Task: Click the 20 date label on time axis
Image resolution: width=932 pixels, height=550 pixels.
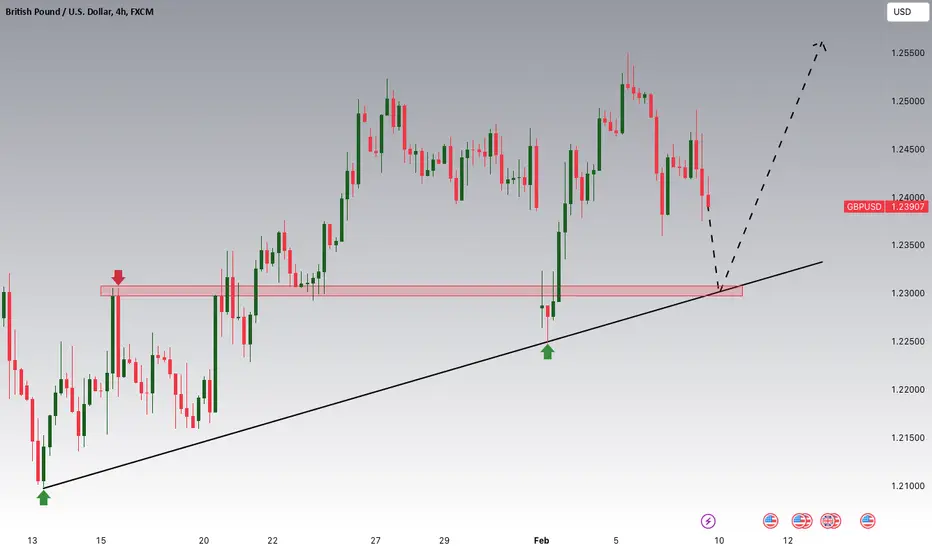Action: pos(204,540)
